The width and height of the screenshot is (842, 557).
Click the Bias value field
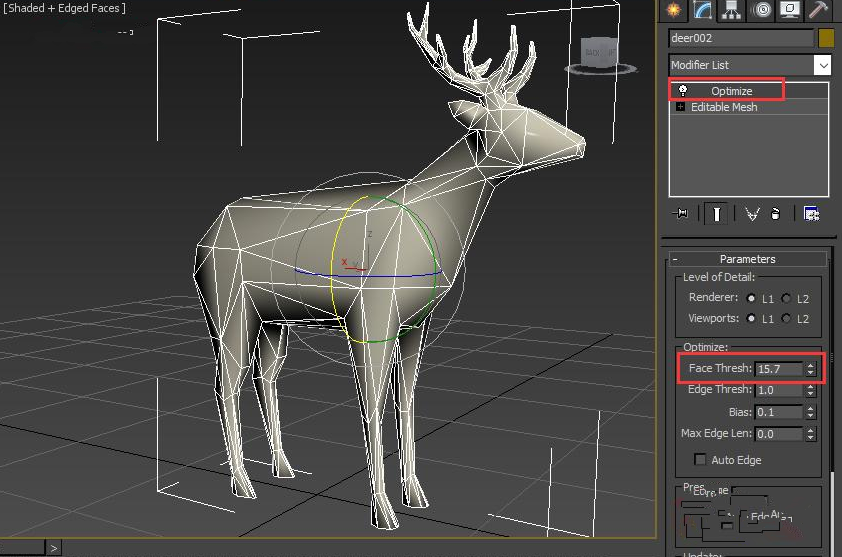pyautogui.click(x=779, y=412)
